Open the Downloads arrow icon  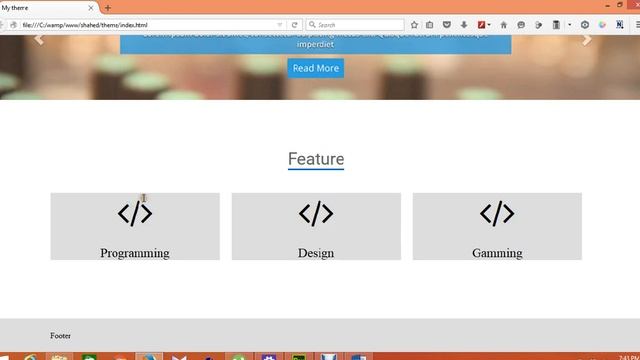pyautogui.click(x=464, y=25)
